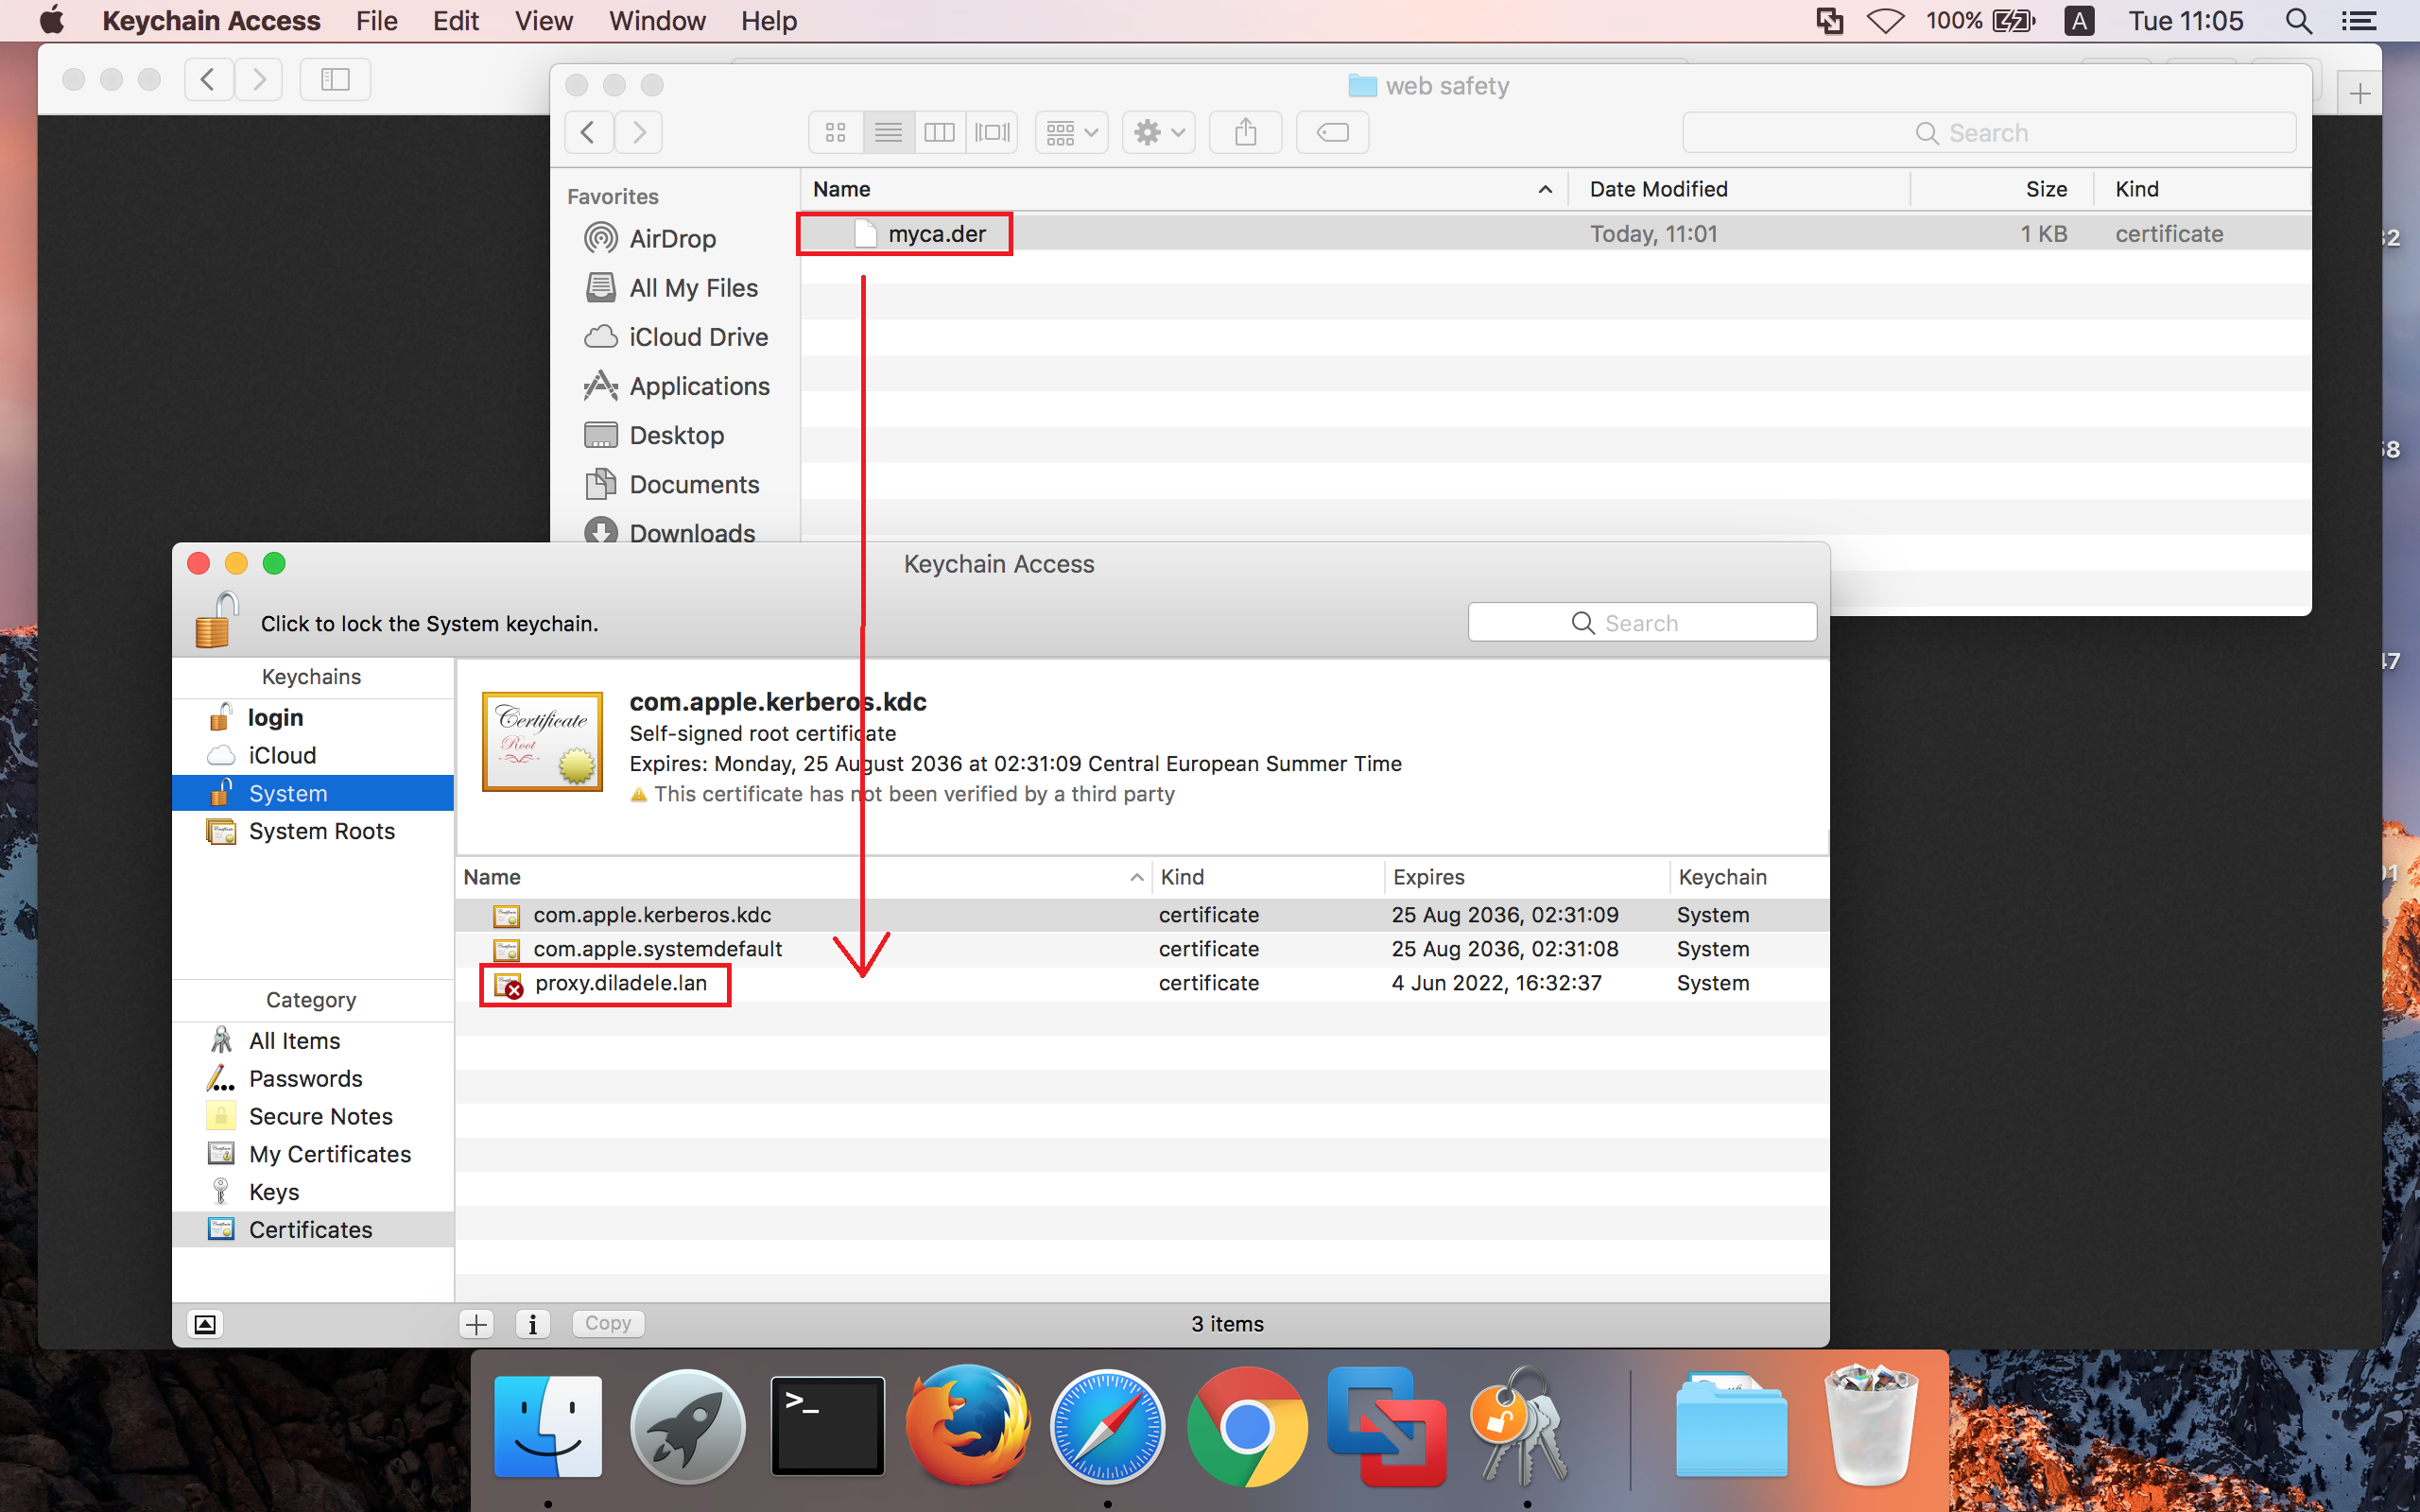Switch Finder to icon view
This screenshot has width=2420, height=1512.
click(x=836, y=132)
